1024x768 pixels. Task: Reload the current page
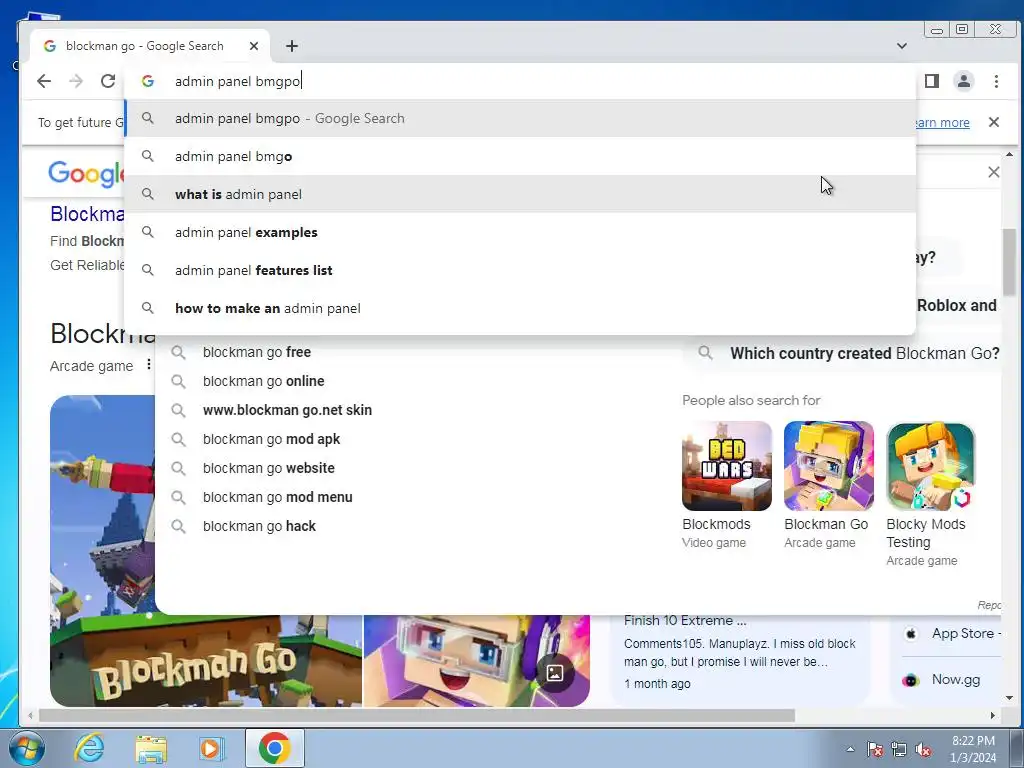tap(108, 81)
